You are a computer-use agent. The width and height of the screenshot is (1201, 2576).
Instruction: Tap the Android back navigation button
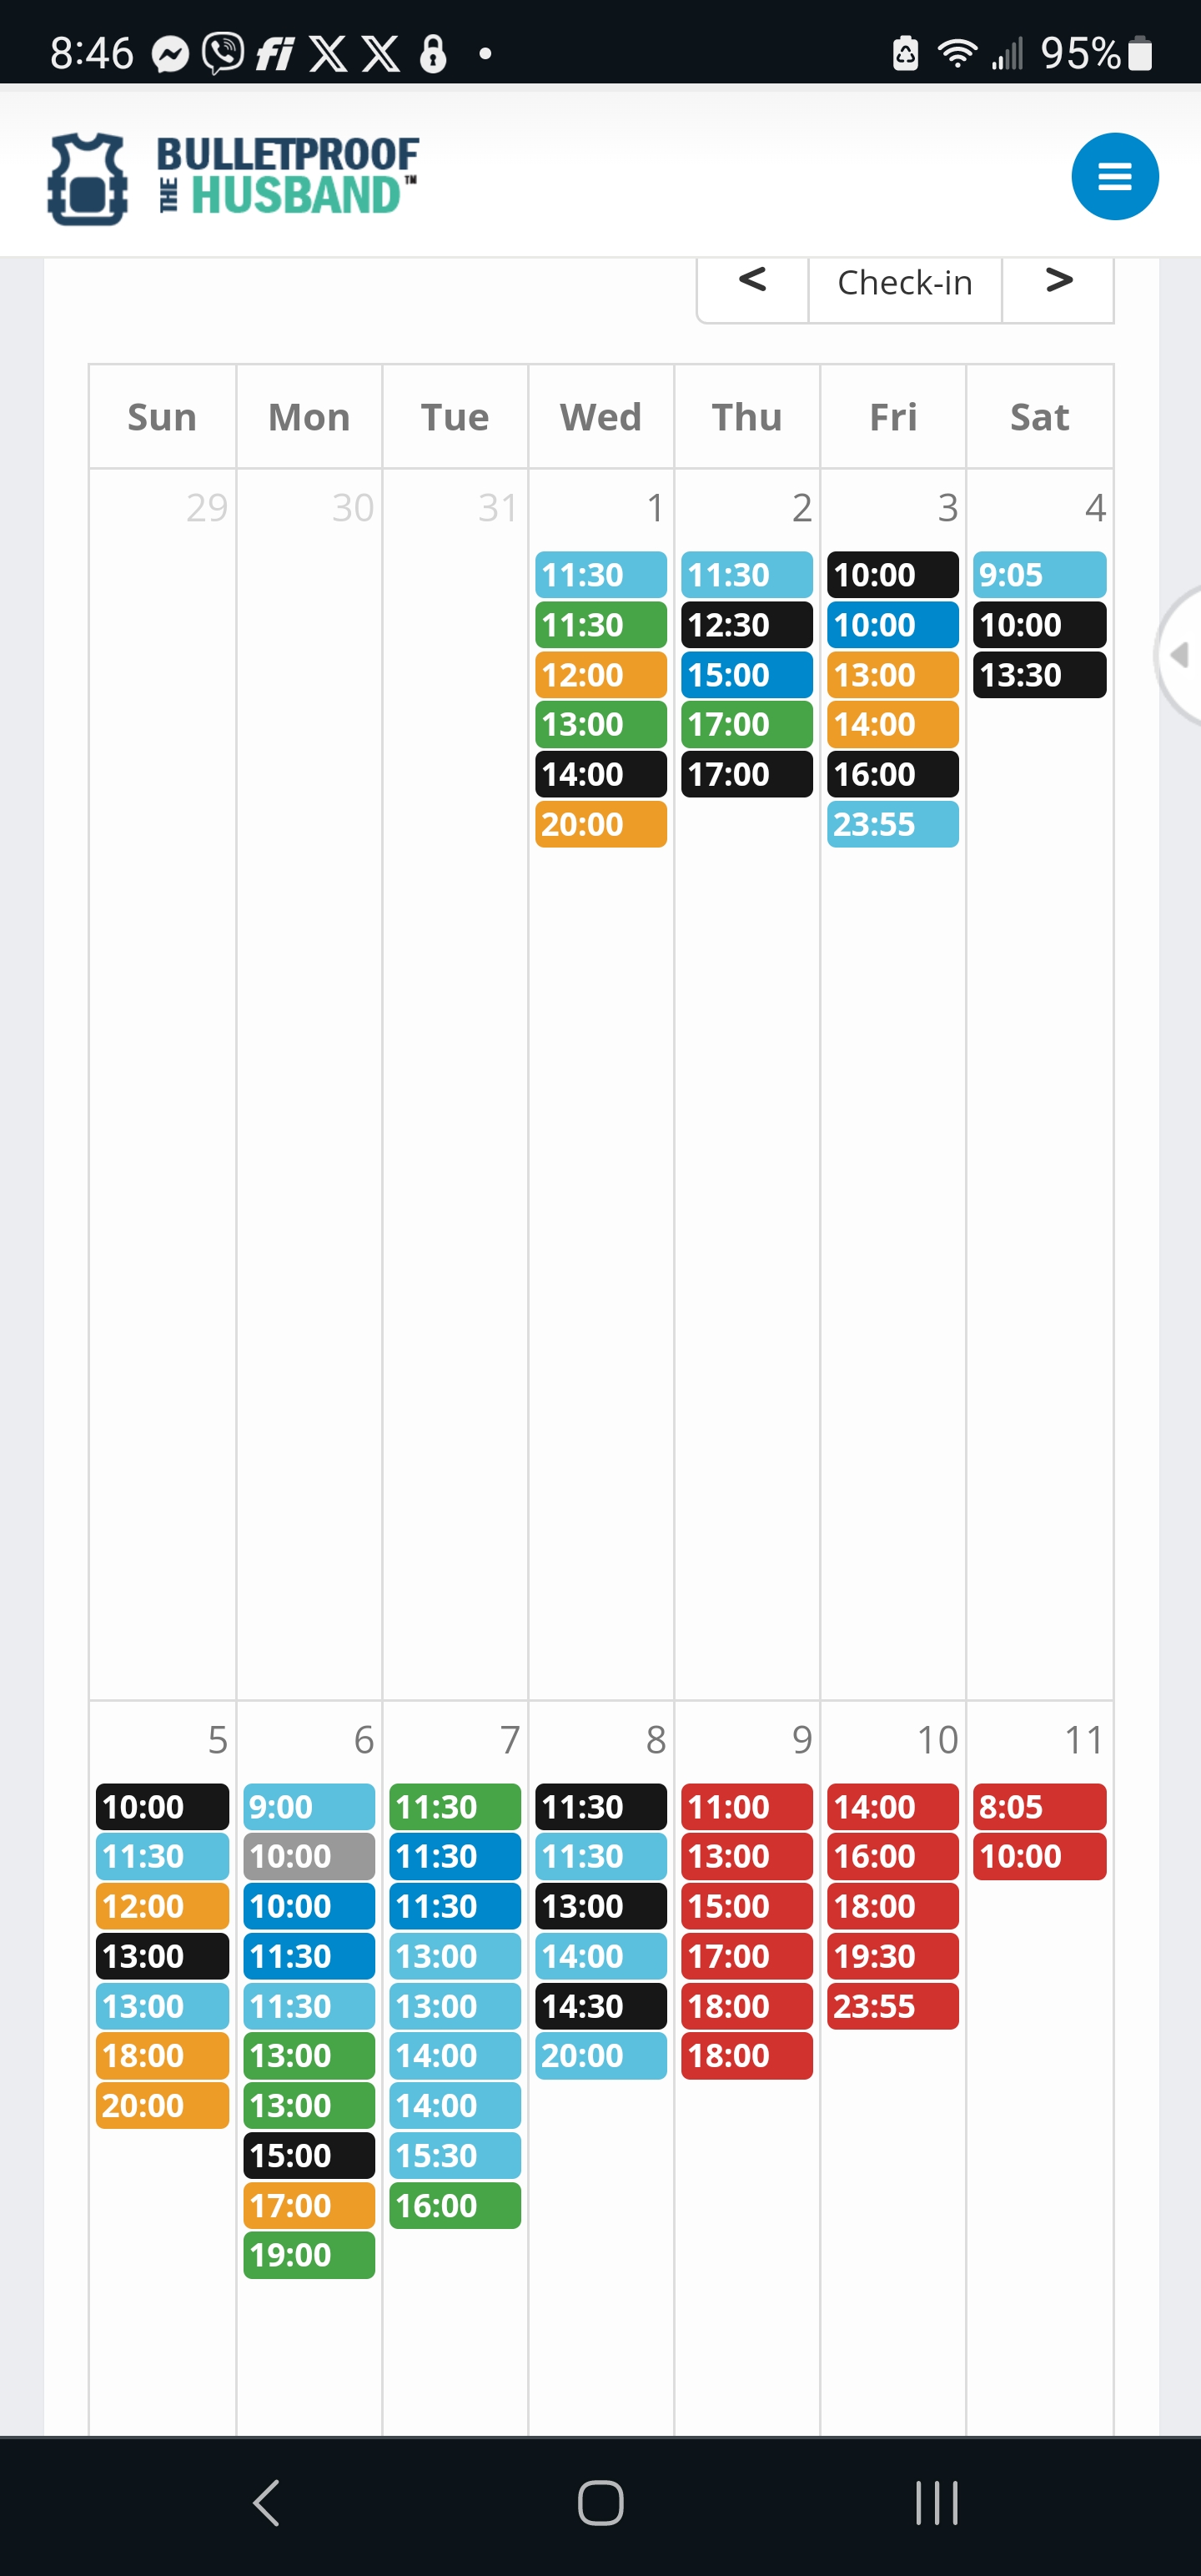[x=266, y=2502]
